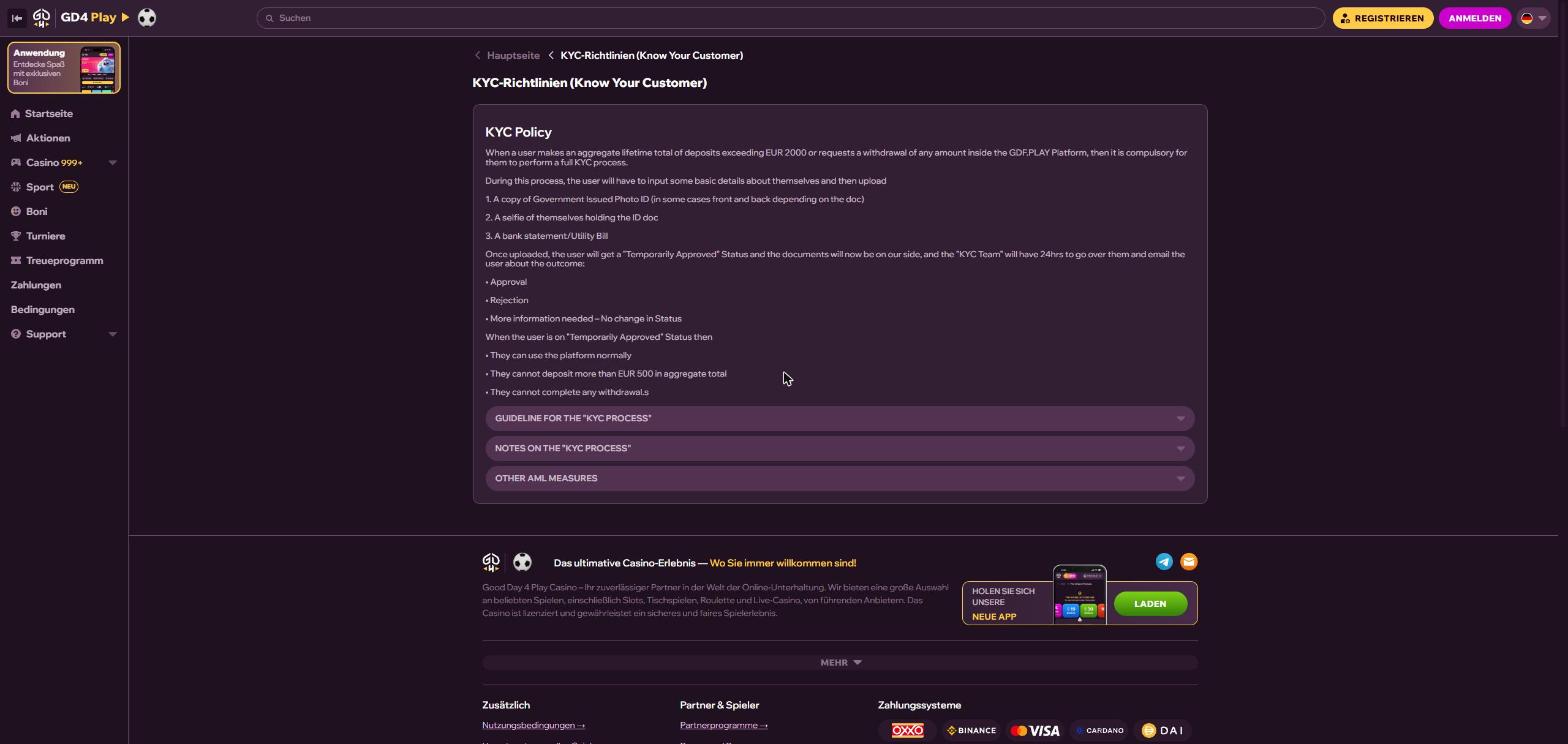Click the megaphone icon beside Aktionen
This screenshot has height=744, width=1568.
(x=16, y=138)
